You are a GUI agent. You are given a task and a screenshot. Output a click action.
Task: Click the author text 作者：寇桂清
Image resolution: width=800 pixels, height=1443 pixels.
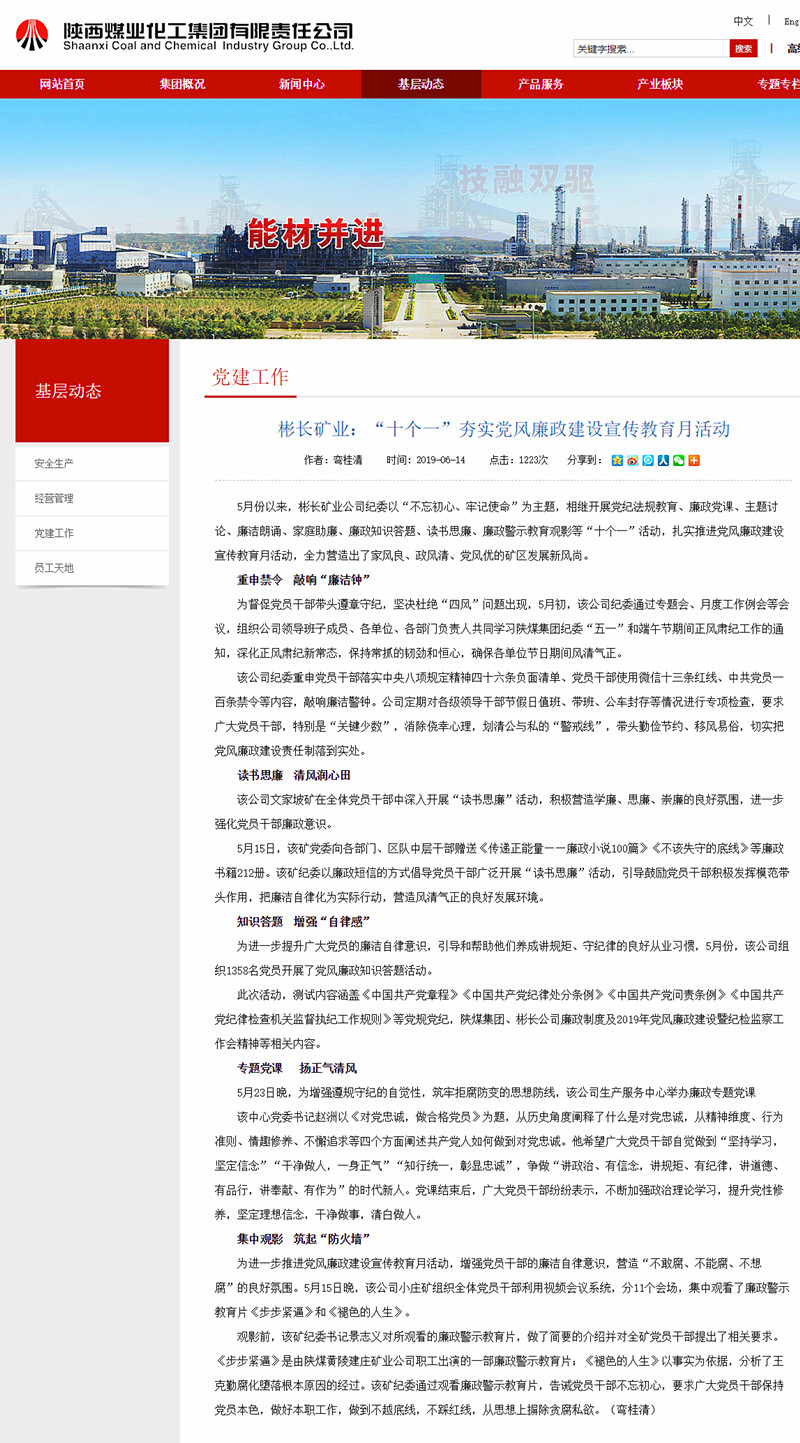coord(333,460)
